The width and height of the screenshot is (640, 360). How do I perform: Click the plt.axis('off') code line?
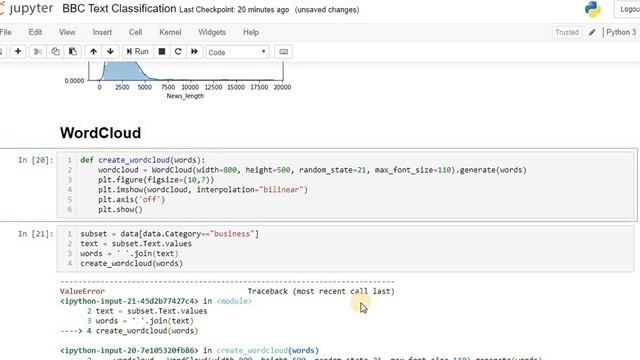[x=131, y=200]
